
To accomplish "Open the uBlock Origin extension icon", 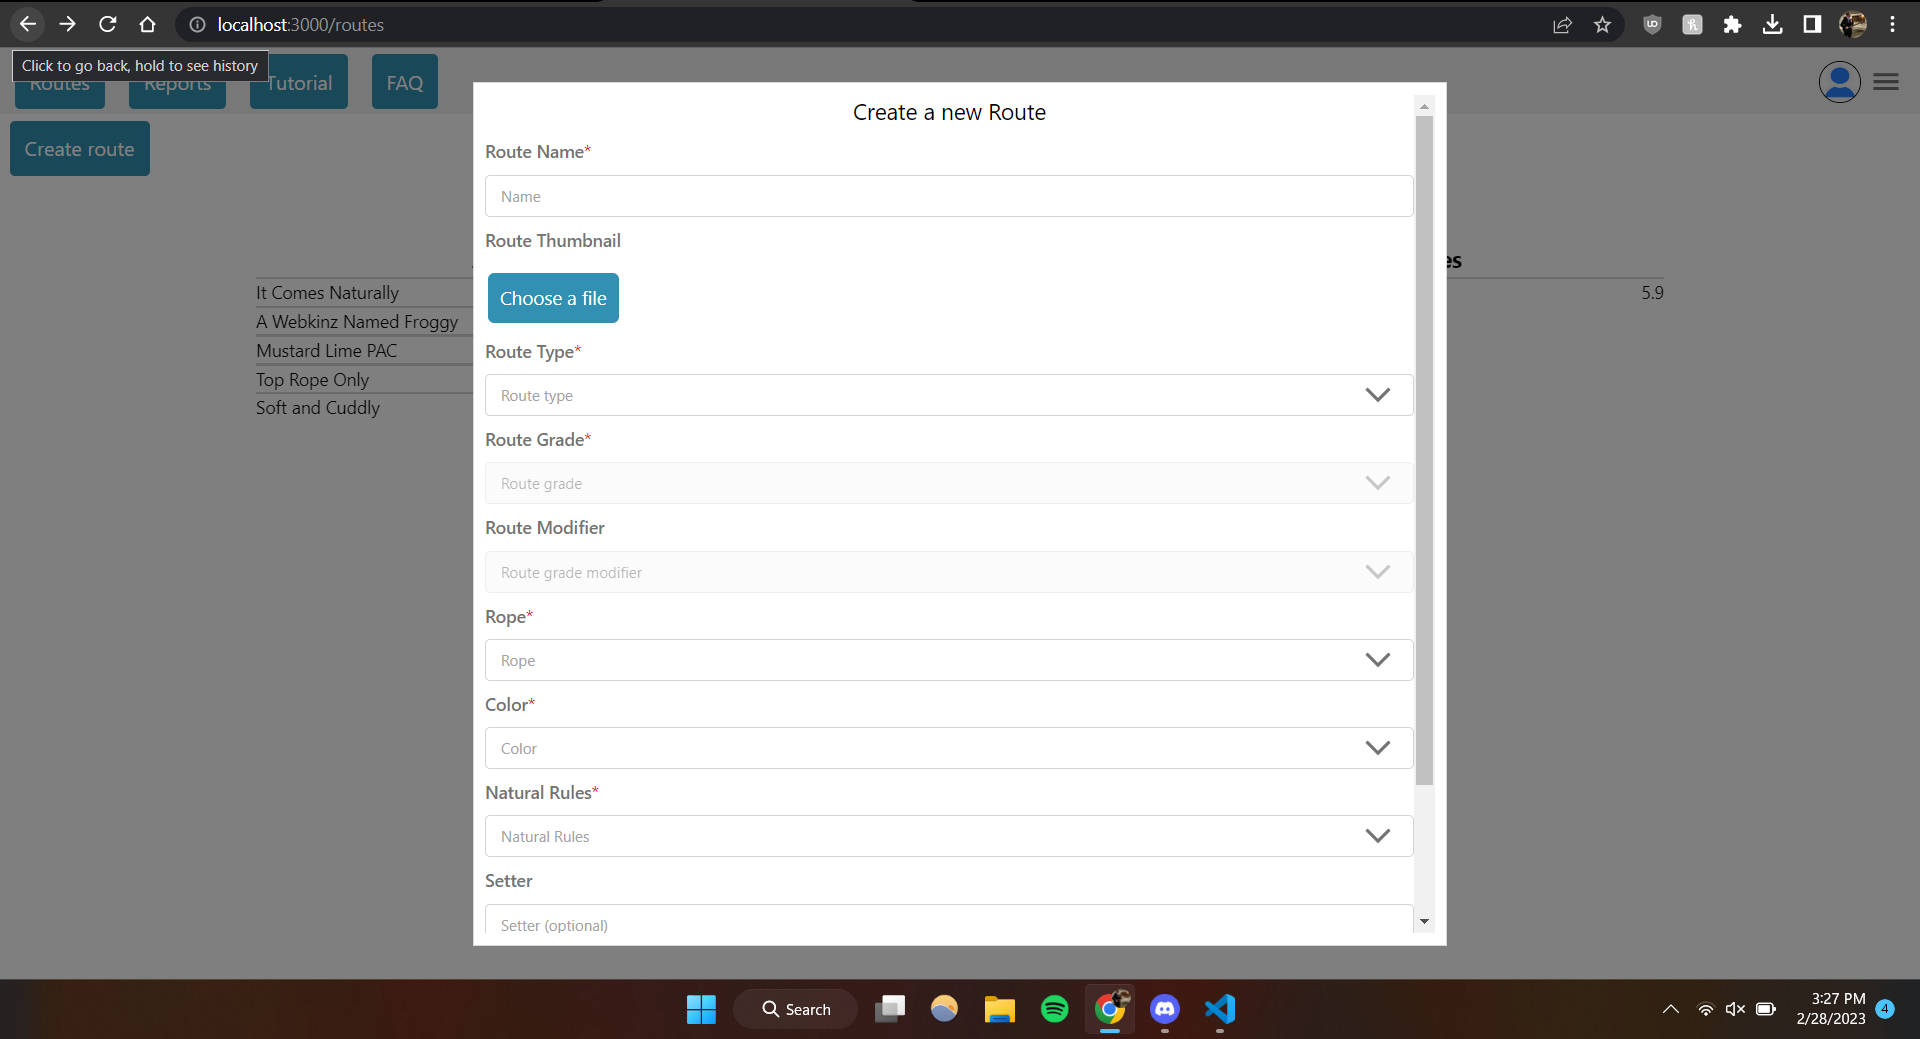I will [x=1651, y=24].
